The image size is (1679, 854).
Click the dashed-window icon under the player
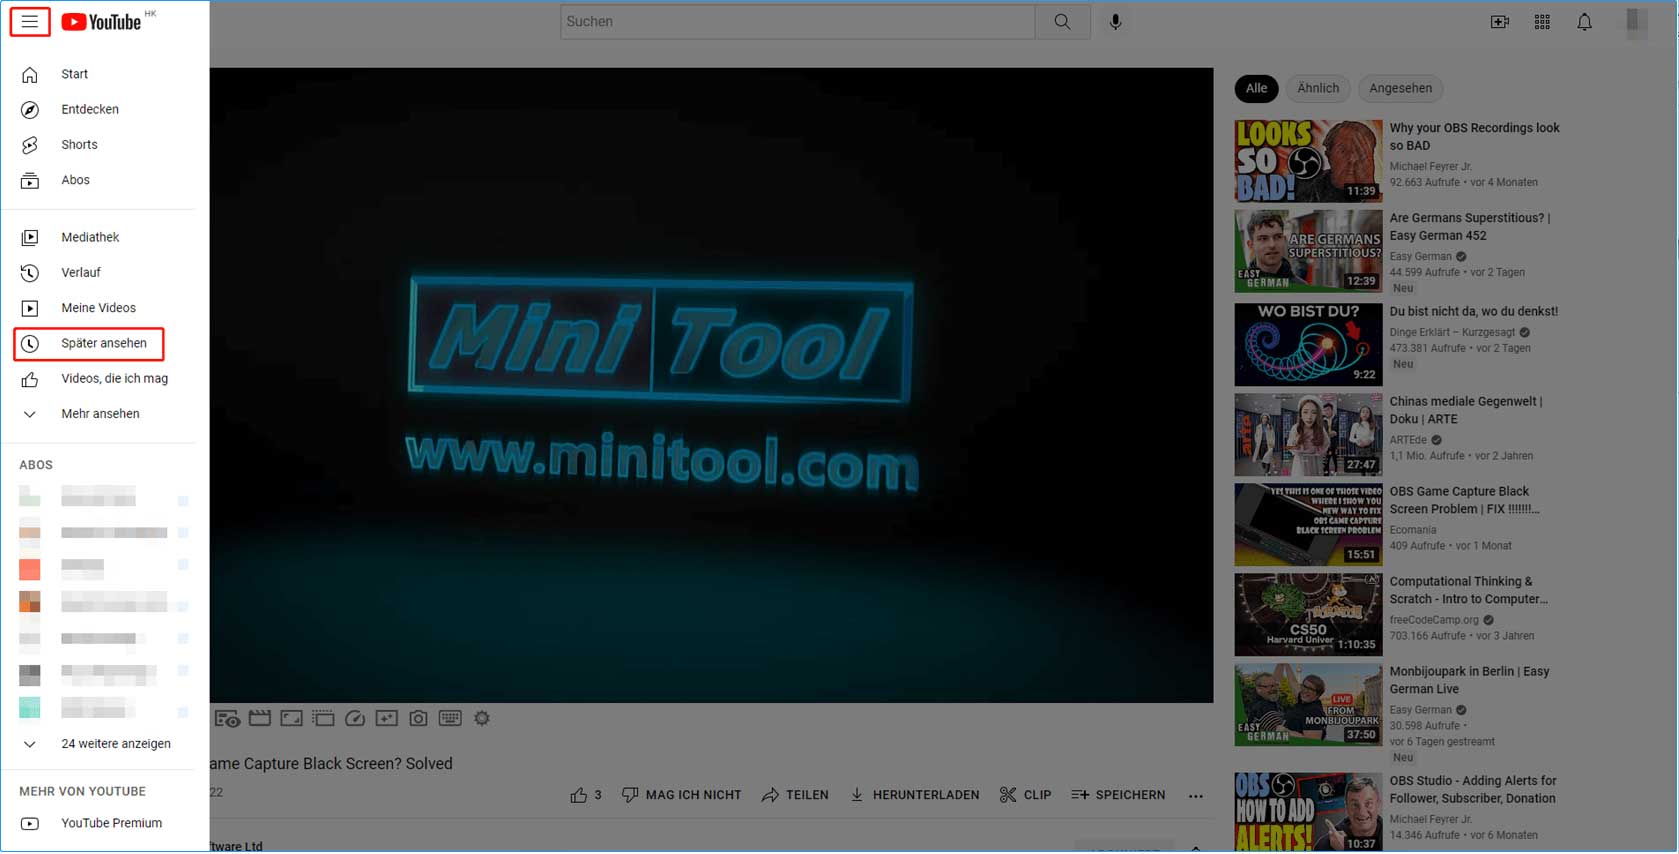(x=323, y=719)
